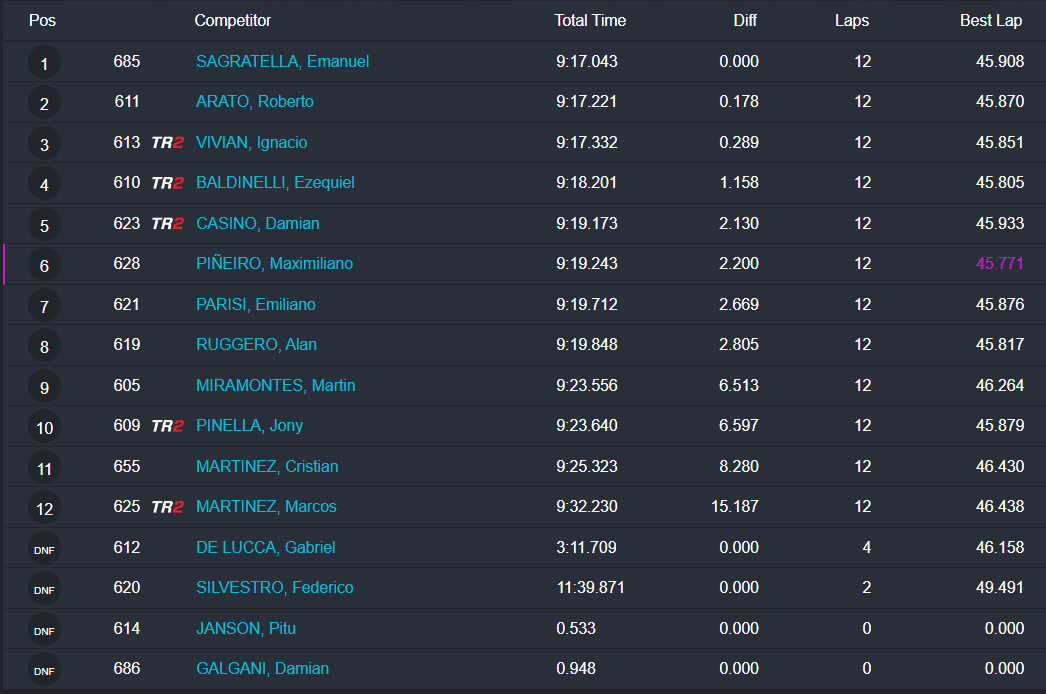
Task: Click the purple fastest lap 45.771
Action: [999, 264]
